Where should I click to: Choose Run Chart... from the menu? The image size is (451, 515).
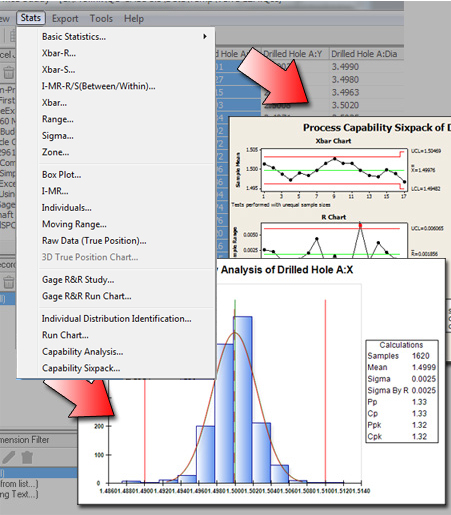[x=116, y=335]
